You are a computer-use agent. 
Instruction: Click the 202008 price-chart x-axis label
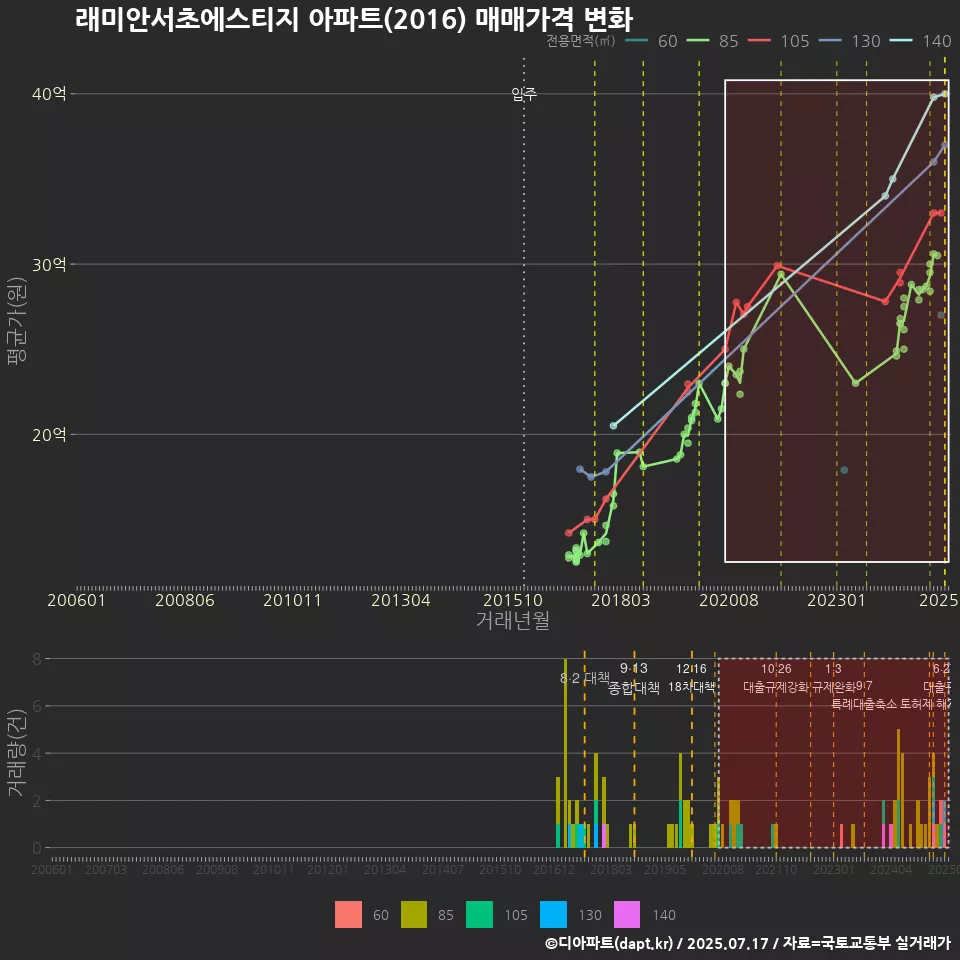click(729, 600)
